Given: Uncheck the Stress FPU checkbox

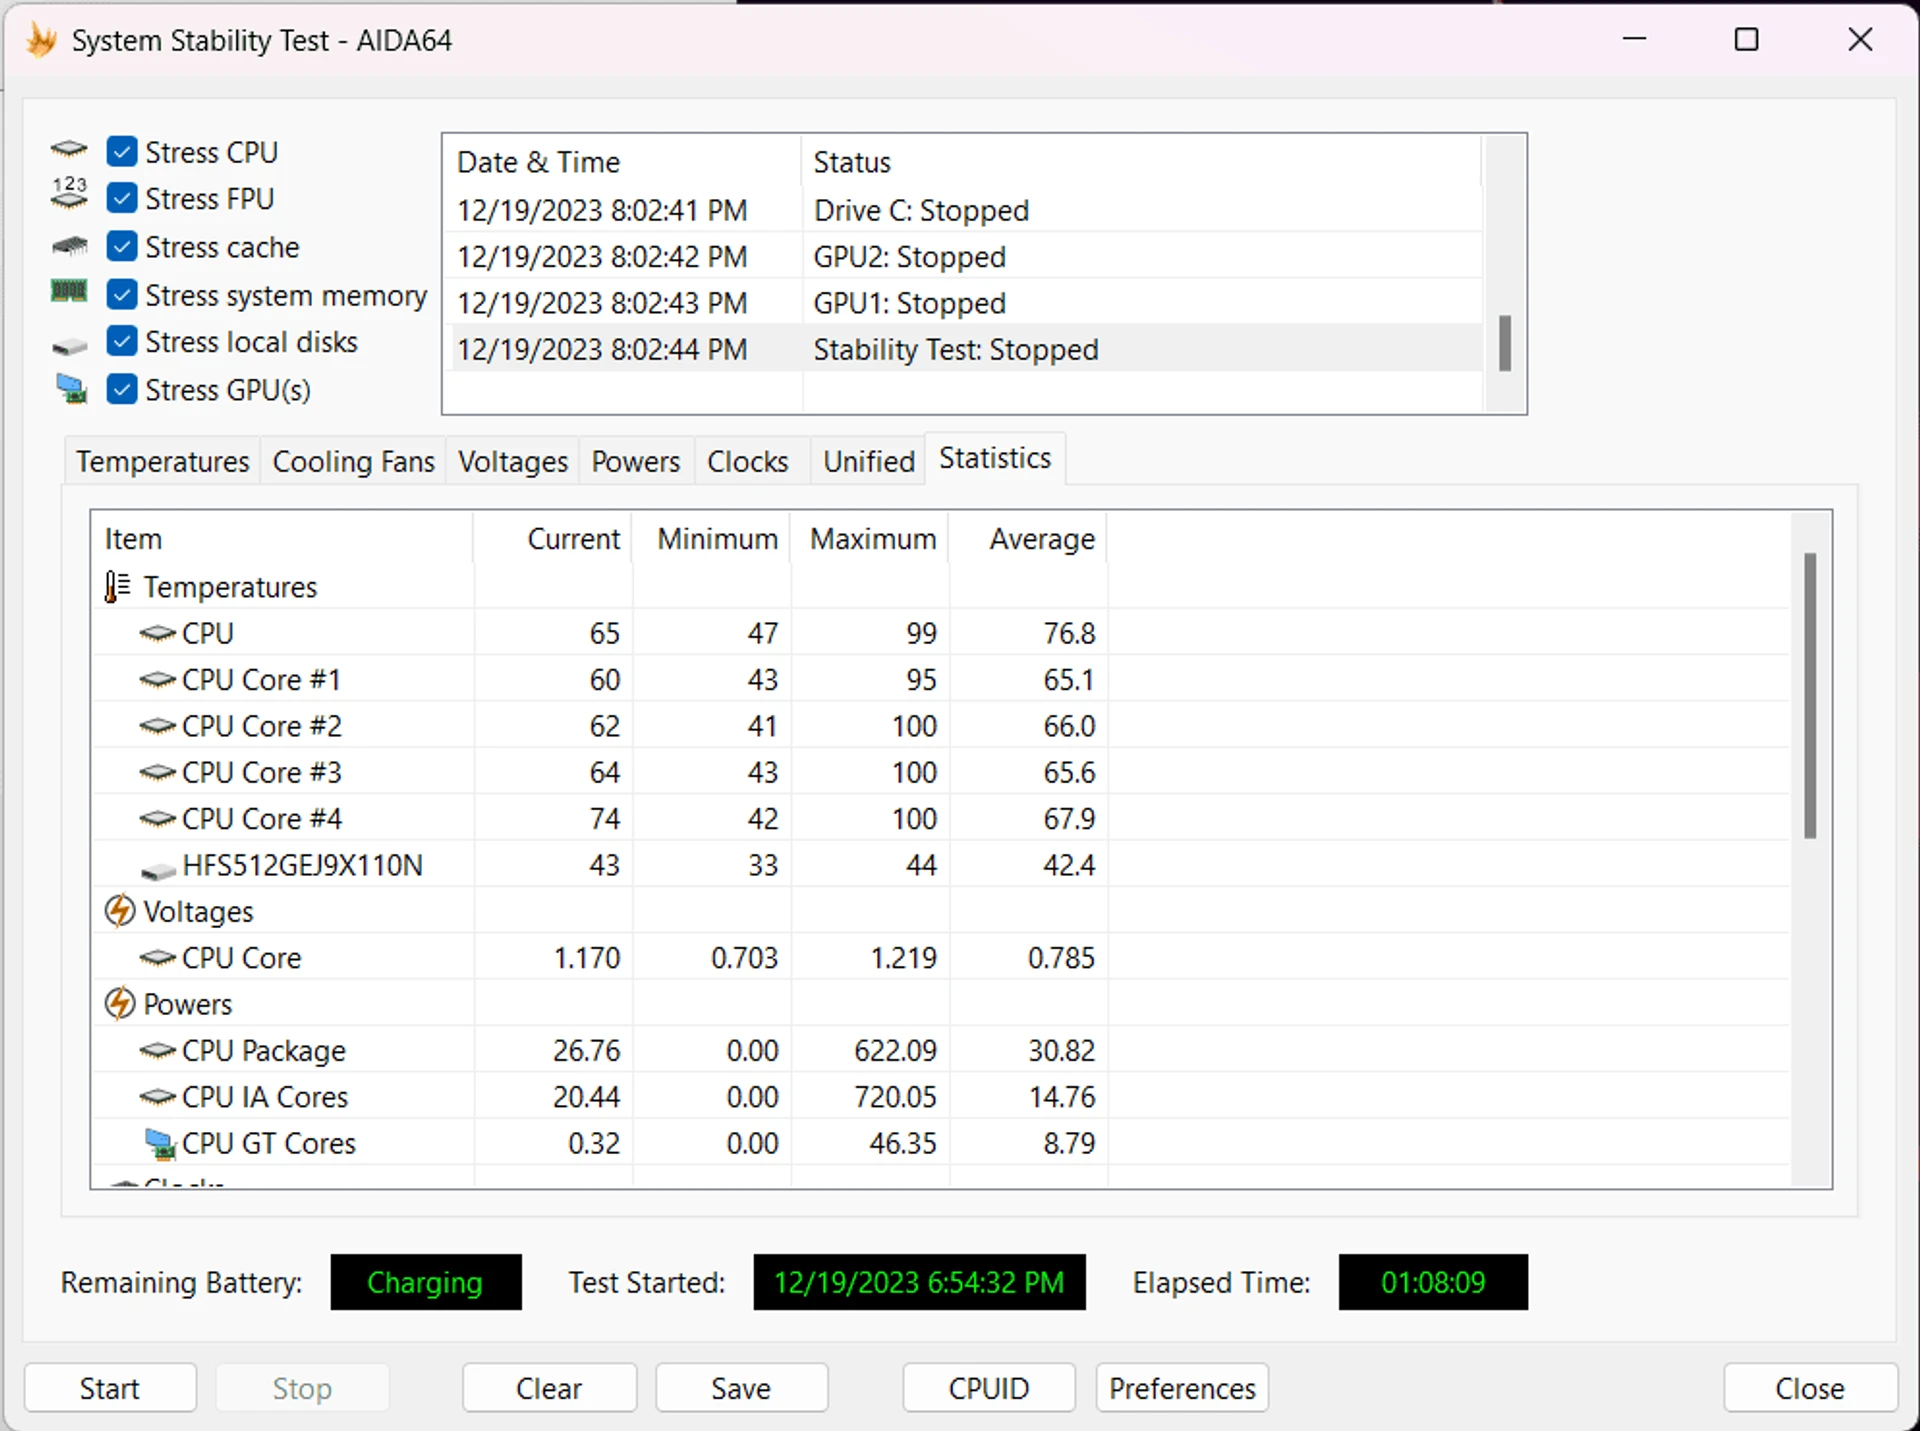Looking at the screenshot, I should (x=122, y=198).
